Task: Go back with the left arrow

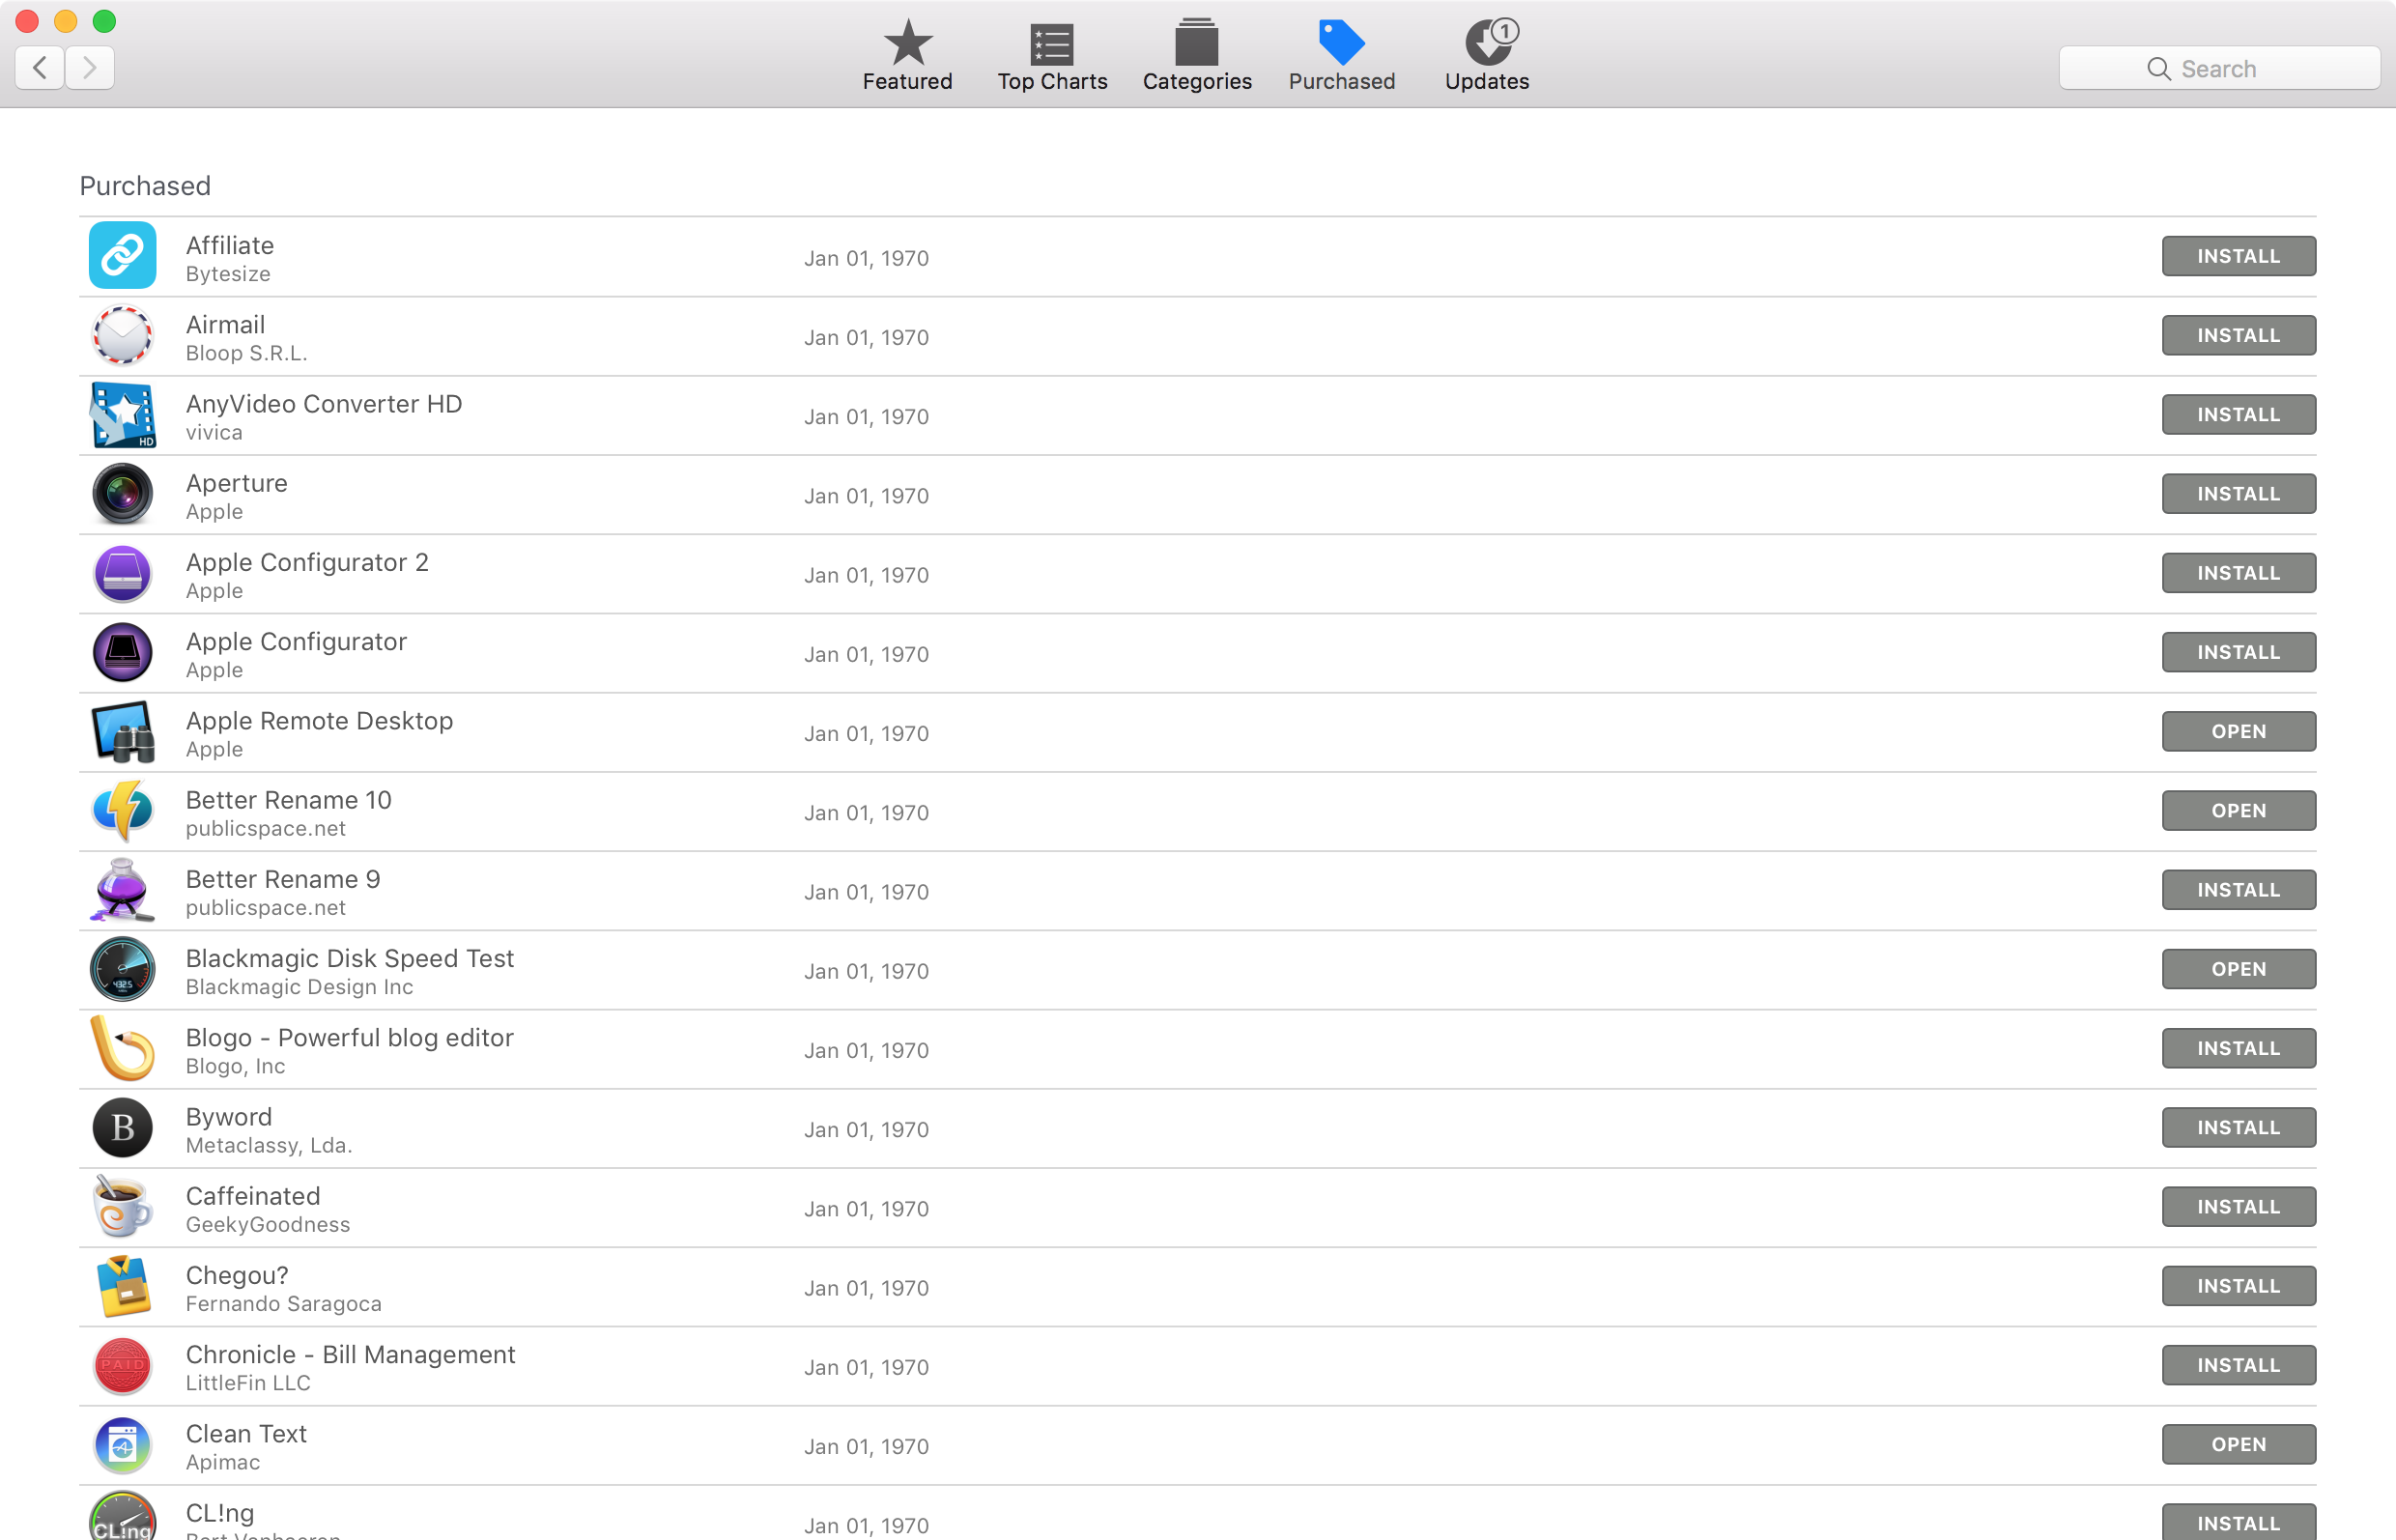Action: [40, 67]
